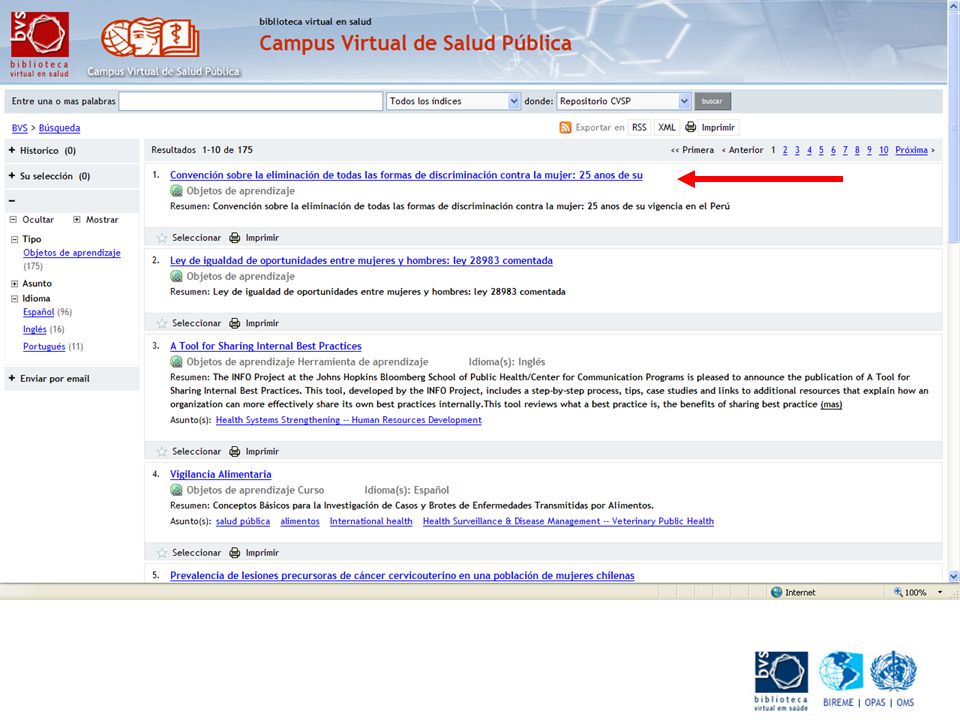Collapse the Idioma filter group
This screenshot has height=720, width=960.
[14, 299]
